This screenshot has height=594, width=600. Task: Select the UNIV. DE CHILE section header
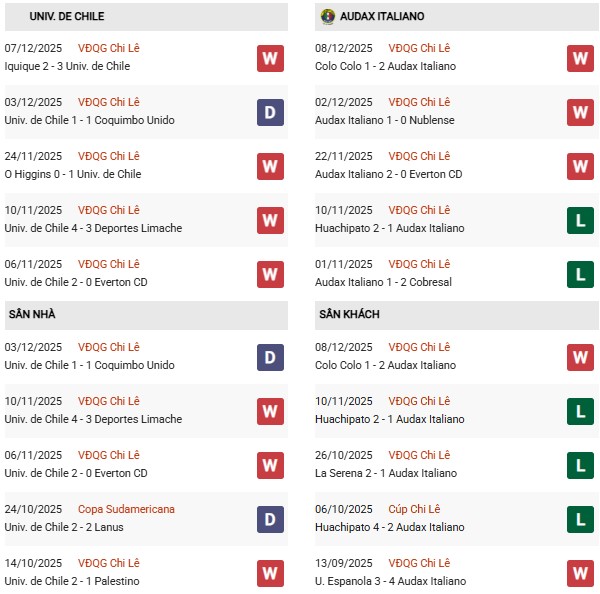[67, 17]
